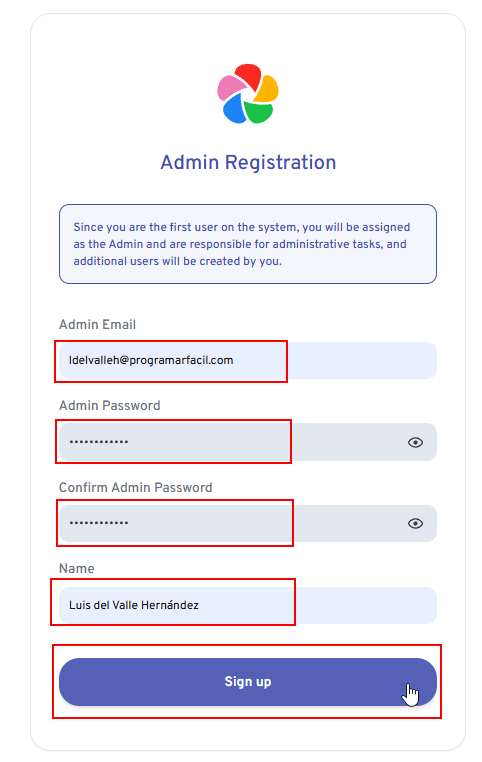Image resolution: width=482 pixels, height=762 pixels.
Task: Show the Admin Password with the eye icon
Action: click(x=415, y=442)
